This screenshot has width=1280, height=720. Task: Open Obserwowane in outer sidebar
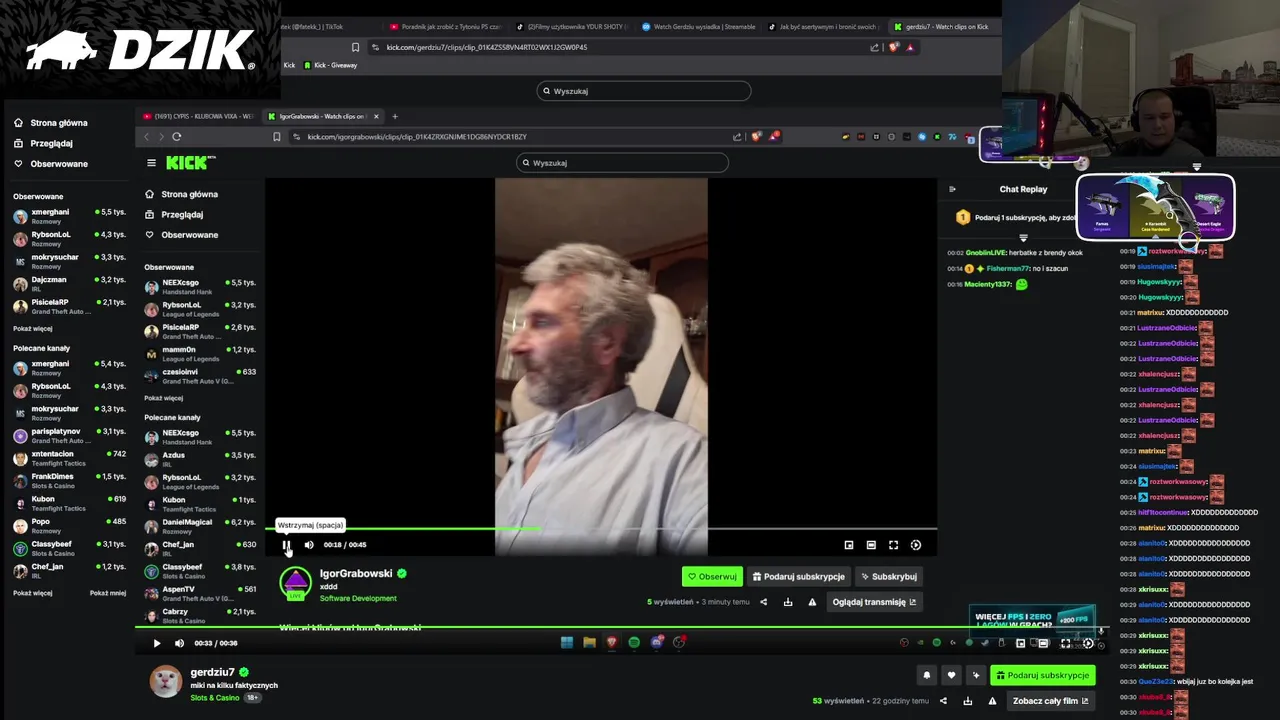click(x=51, y=164)
